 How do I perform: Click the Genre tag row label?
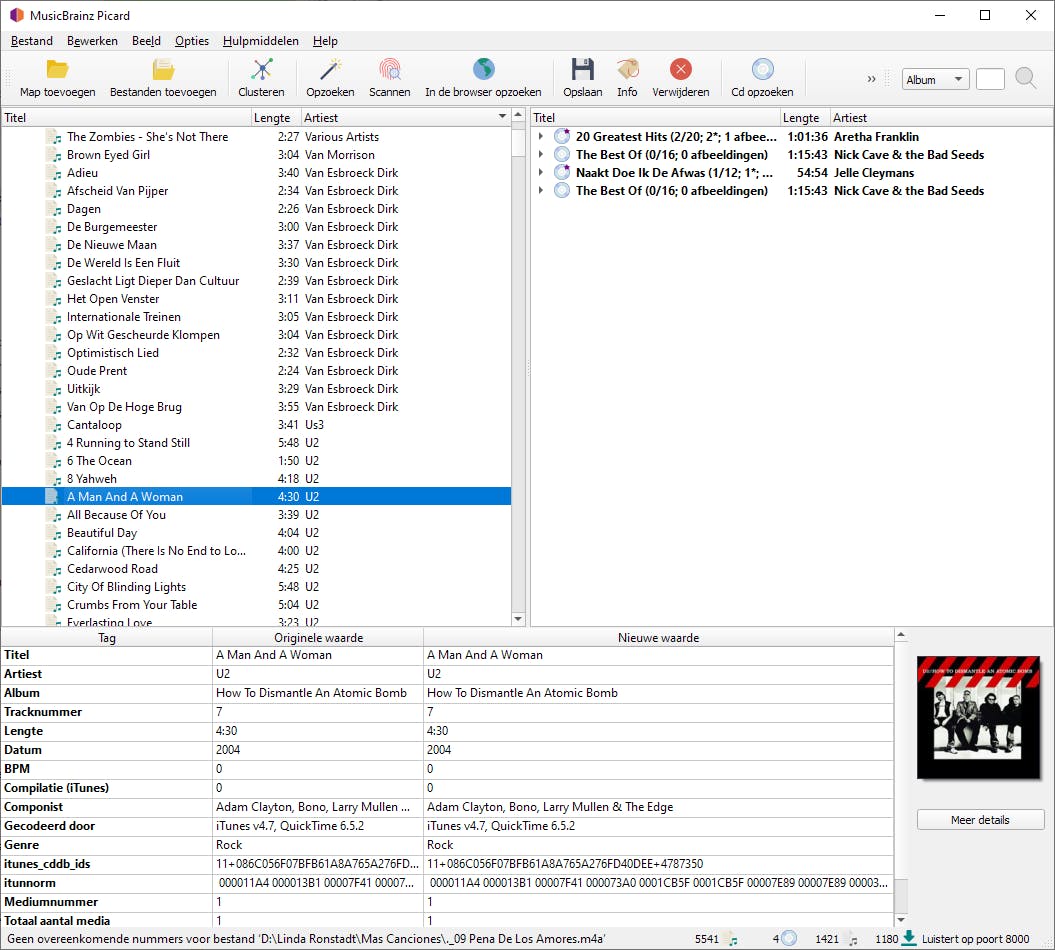[22, 844]
